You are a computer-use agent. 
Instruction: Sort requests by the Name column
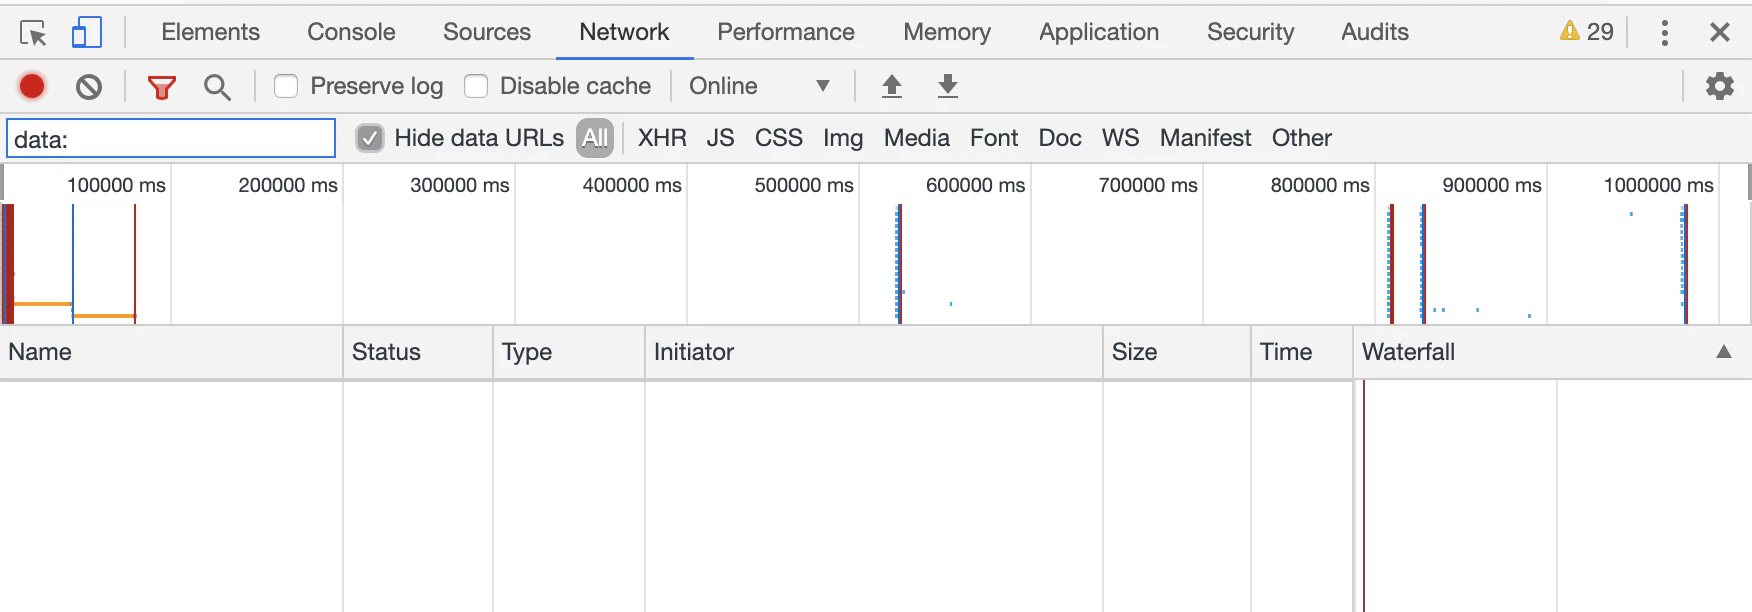click(x=171, y=352)
